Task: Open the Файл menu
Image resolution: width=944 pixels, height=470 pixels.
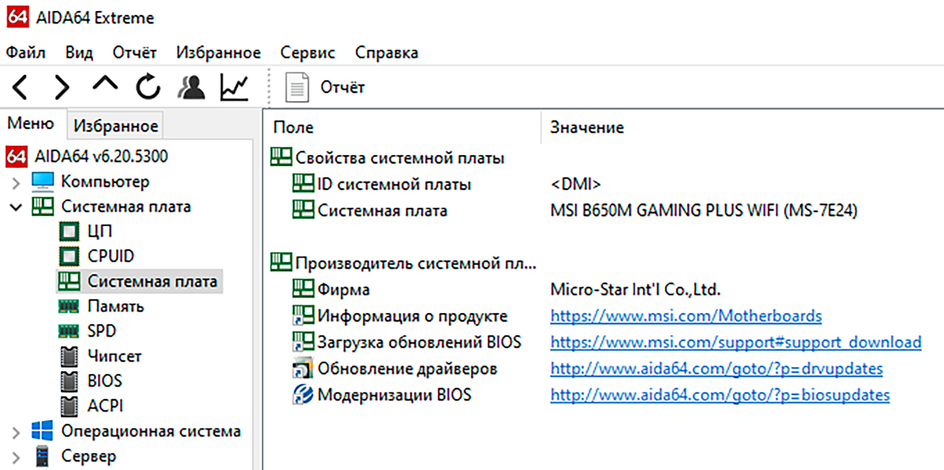Action: pyautogui.click(x=26, y=53)
